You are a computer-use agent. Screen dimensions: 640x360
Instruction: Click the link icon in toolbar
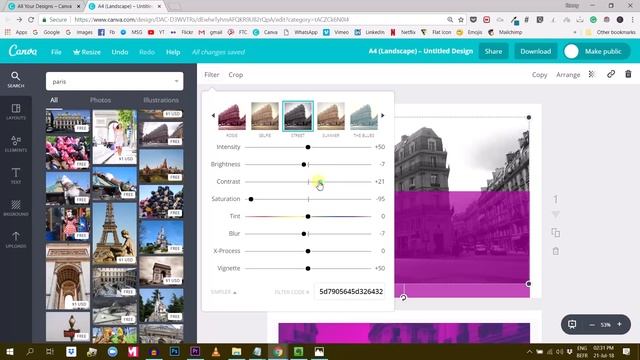pyautogui.click(x=611, y=74)
